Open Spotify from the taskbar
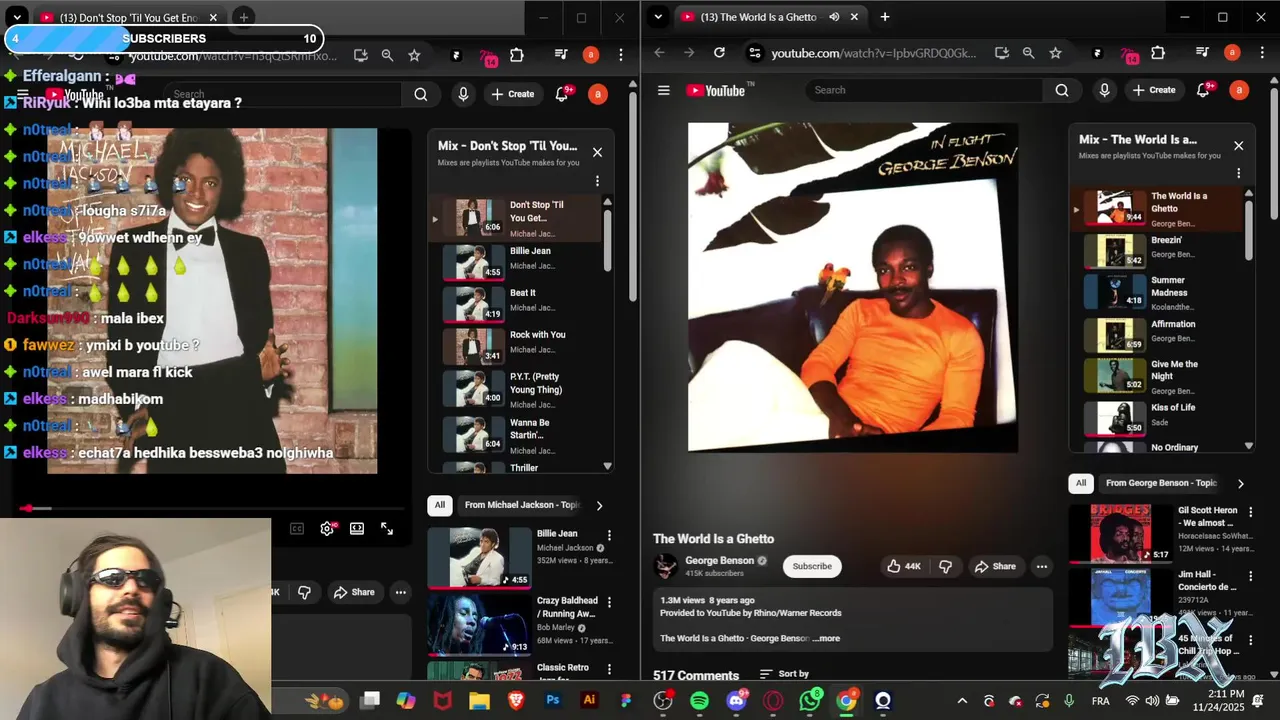This screenshot has width=1280, height=720. [700, 701]
